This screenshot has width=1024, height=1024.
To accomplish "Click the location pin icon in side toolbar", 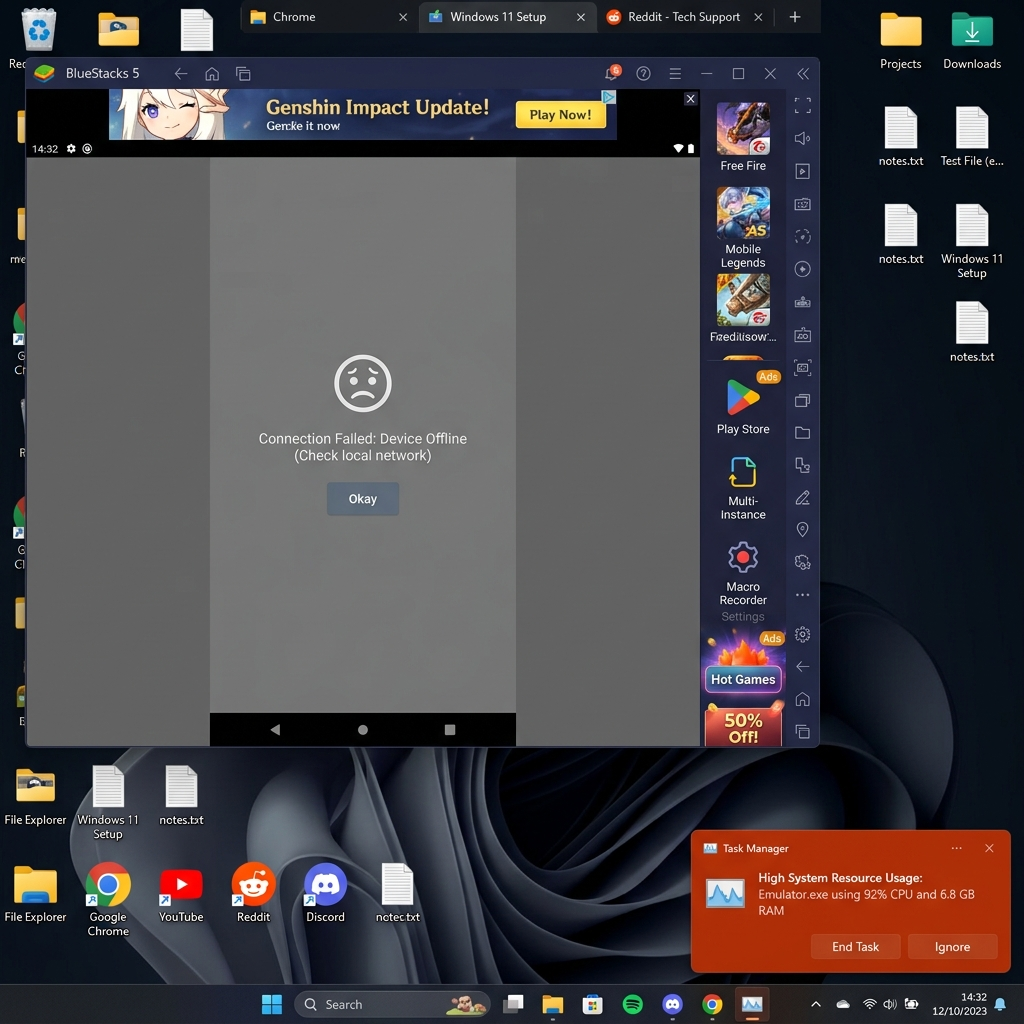I will coord(803,530).
